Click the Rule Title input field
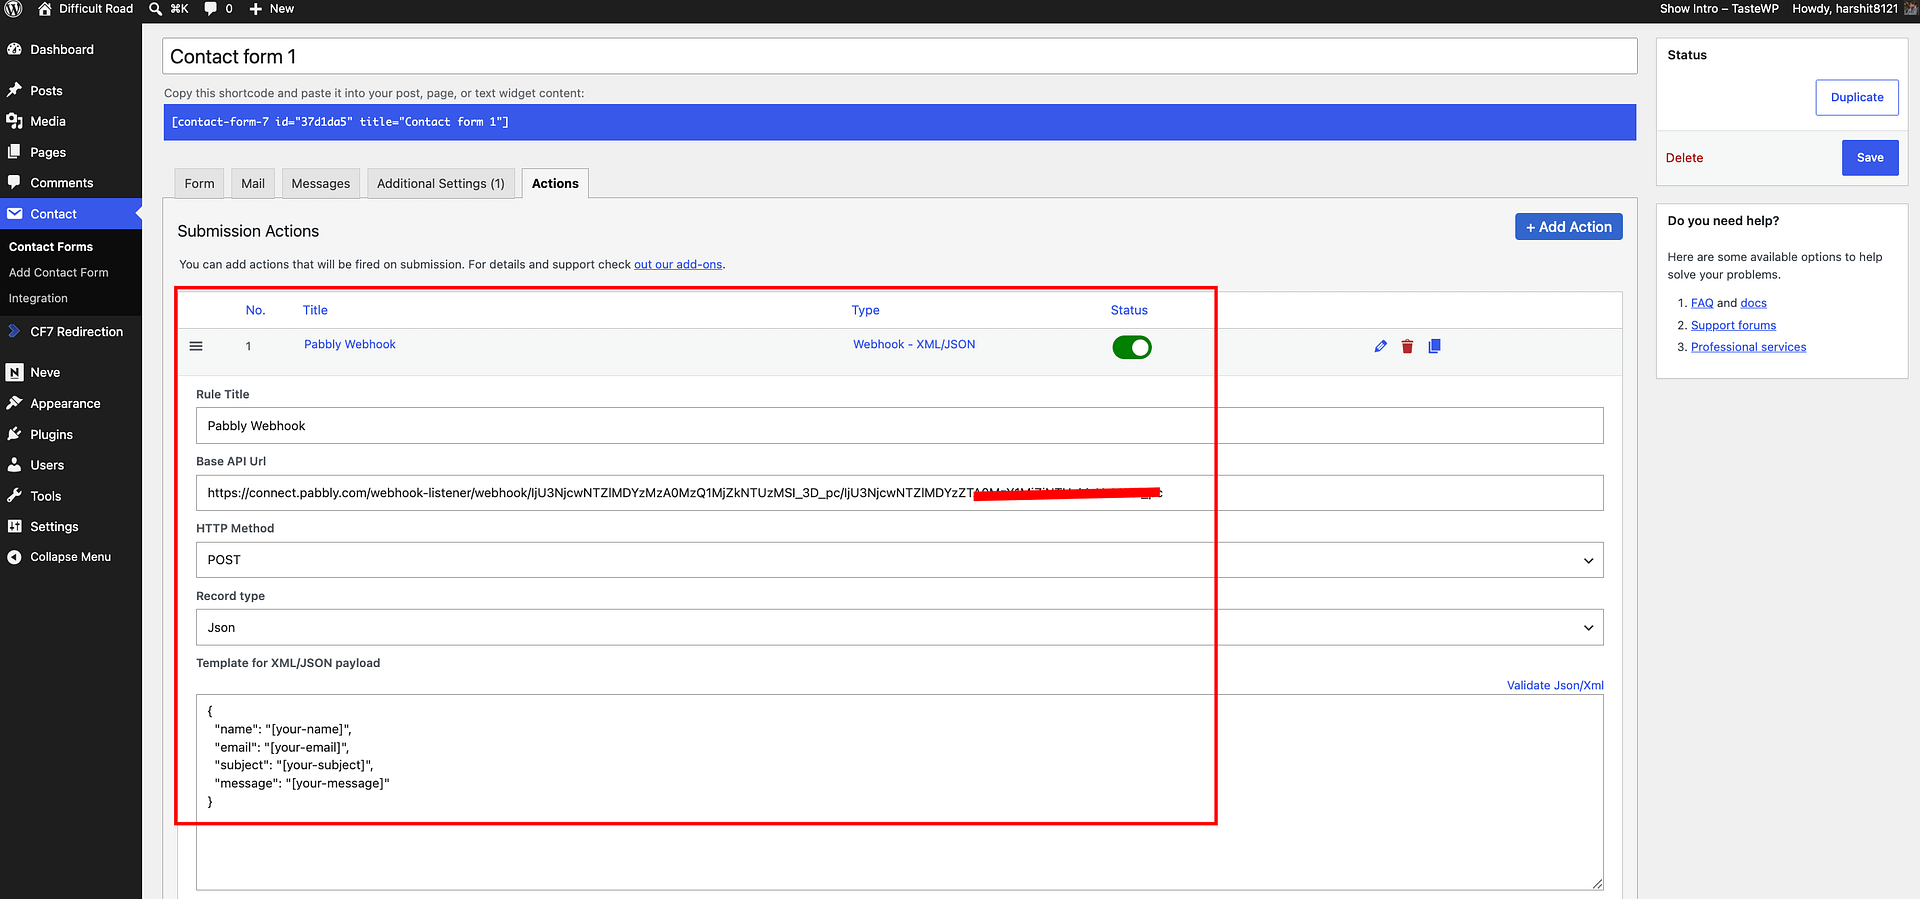Image resolution: width=1920 pixels, height=899 pixels. pyautogui.click(x=899, y=426)
